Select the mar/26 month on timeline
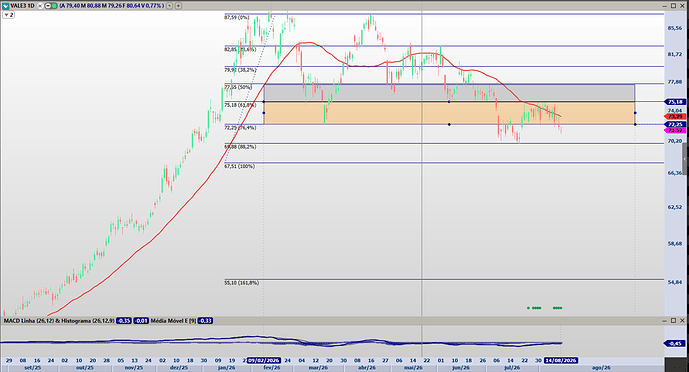 click(x=317, y=368)
